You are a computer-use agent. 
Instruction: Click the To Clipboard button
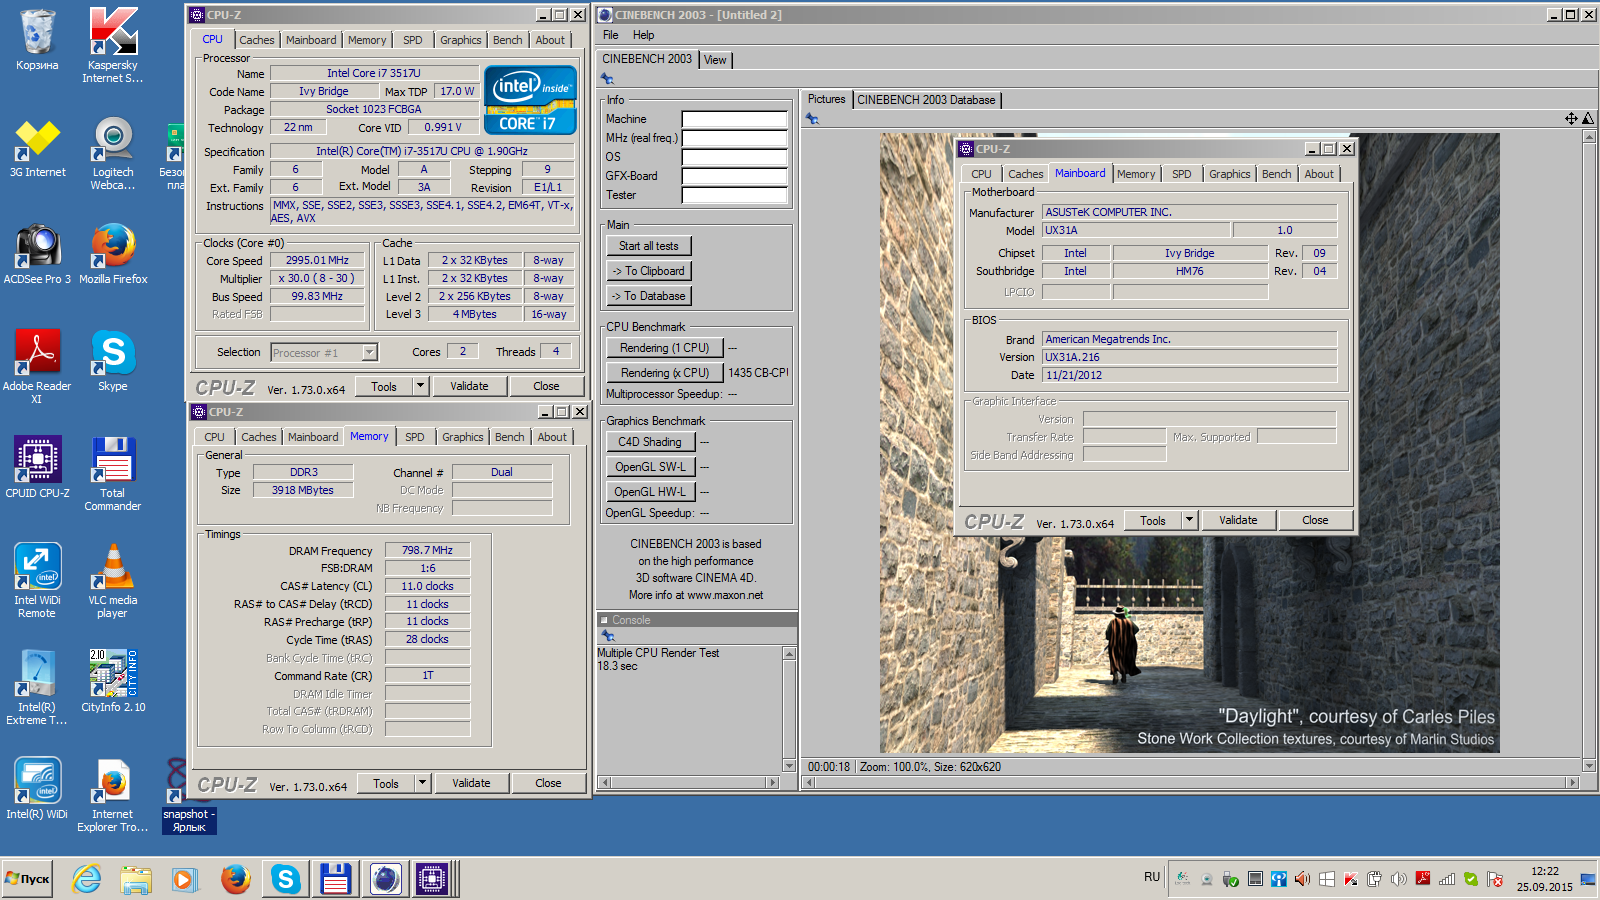(x=648, y=271)
